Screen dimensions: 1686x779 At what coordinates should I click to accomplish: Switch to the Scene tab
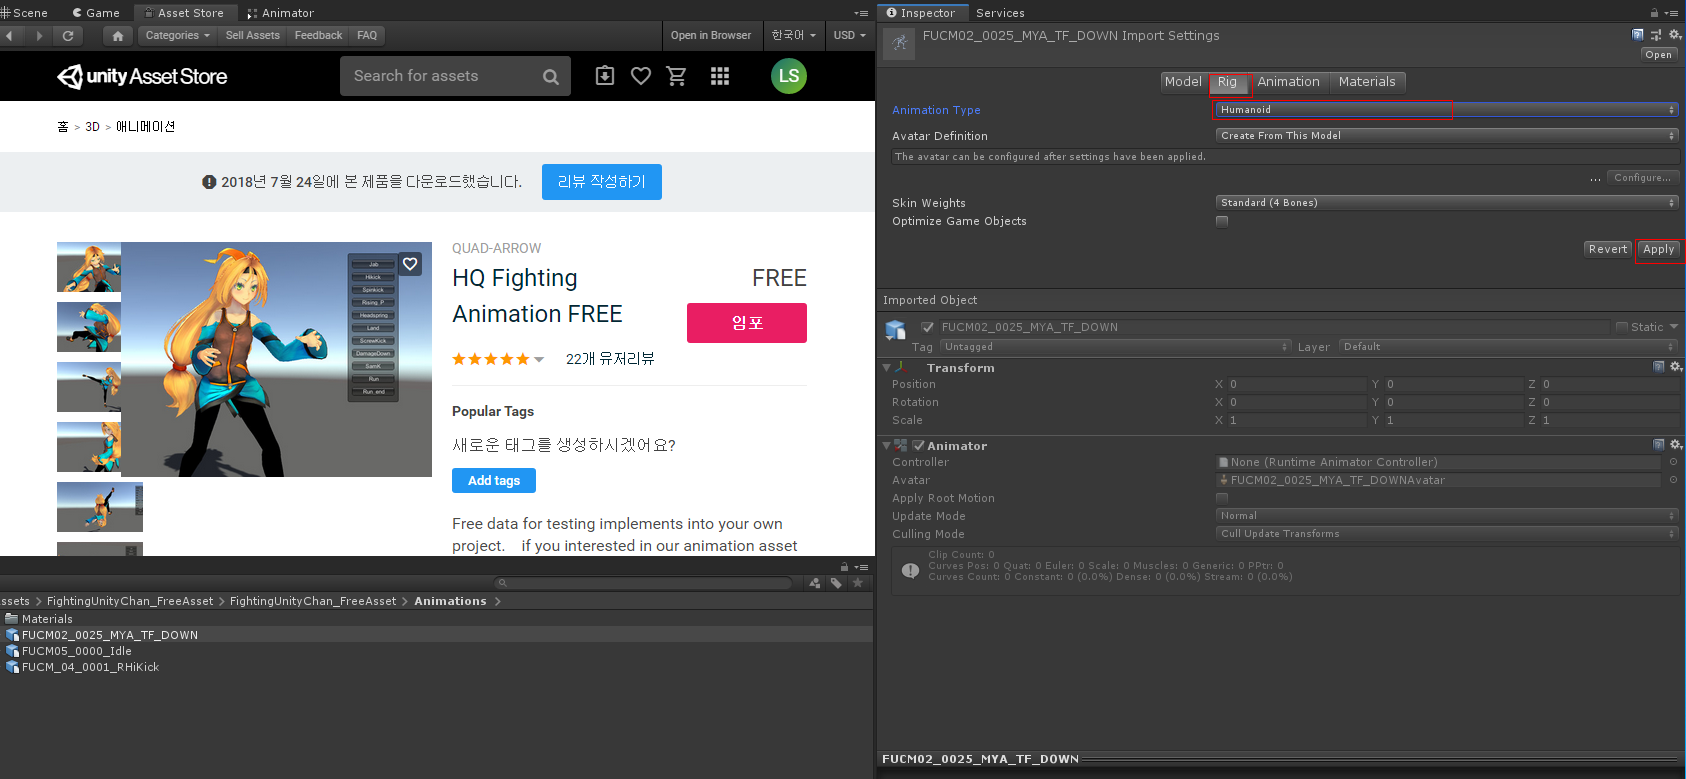[x=26, y=13]
